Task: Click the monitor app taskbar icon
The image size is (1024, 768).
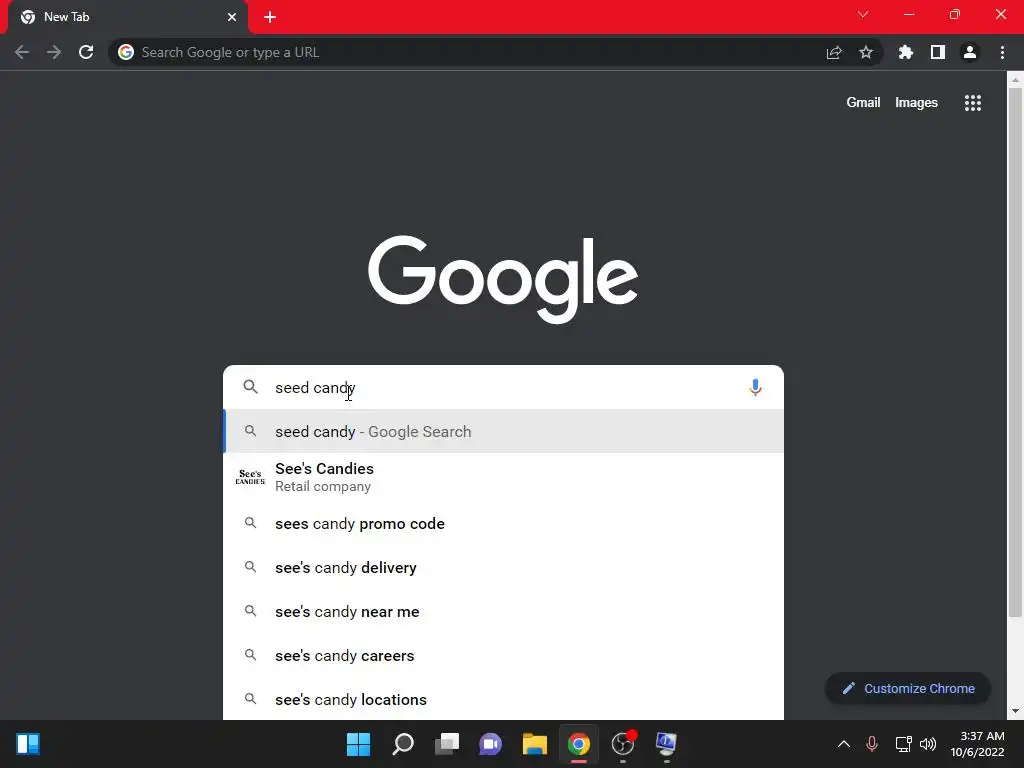Action: pyautogui.click(x=666, y=744)
